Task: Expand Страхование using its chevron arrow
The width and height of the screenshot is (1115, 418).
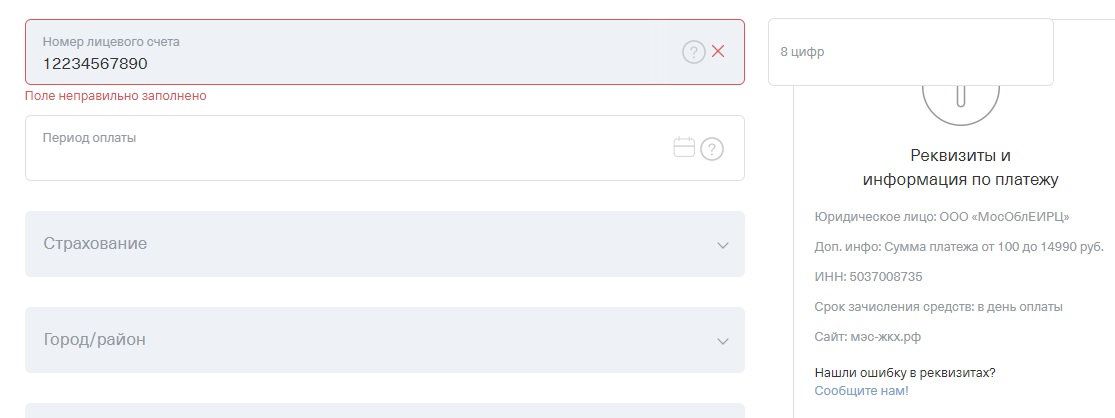Action: [x=723, y=245]
